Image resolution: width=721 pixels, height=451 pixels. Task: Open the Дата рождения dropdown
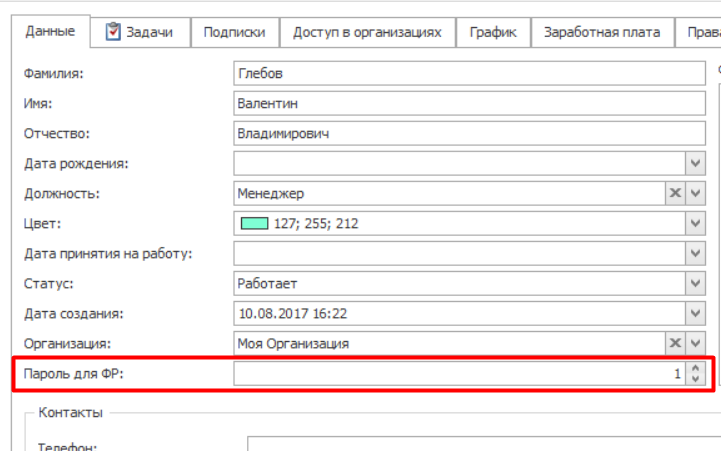point(696,163)
